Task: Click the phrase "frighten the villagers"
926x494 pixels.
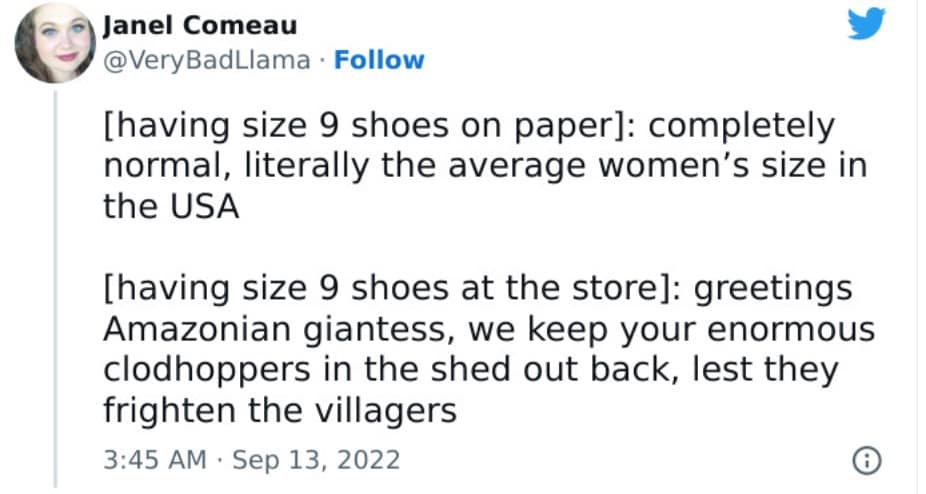Action: tap(280, 409)
